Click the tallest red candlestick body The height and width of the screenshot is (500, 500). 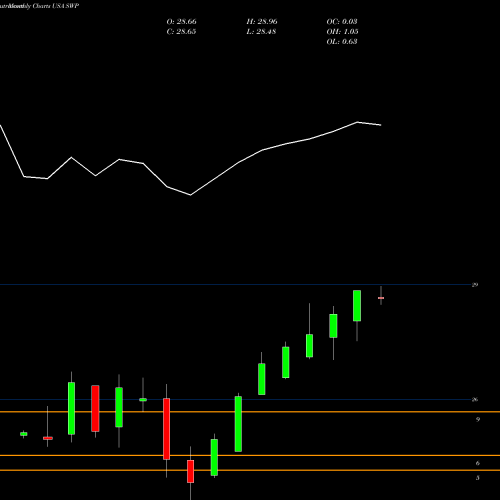(166, 429)
